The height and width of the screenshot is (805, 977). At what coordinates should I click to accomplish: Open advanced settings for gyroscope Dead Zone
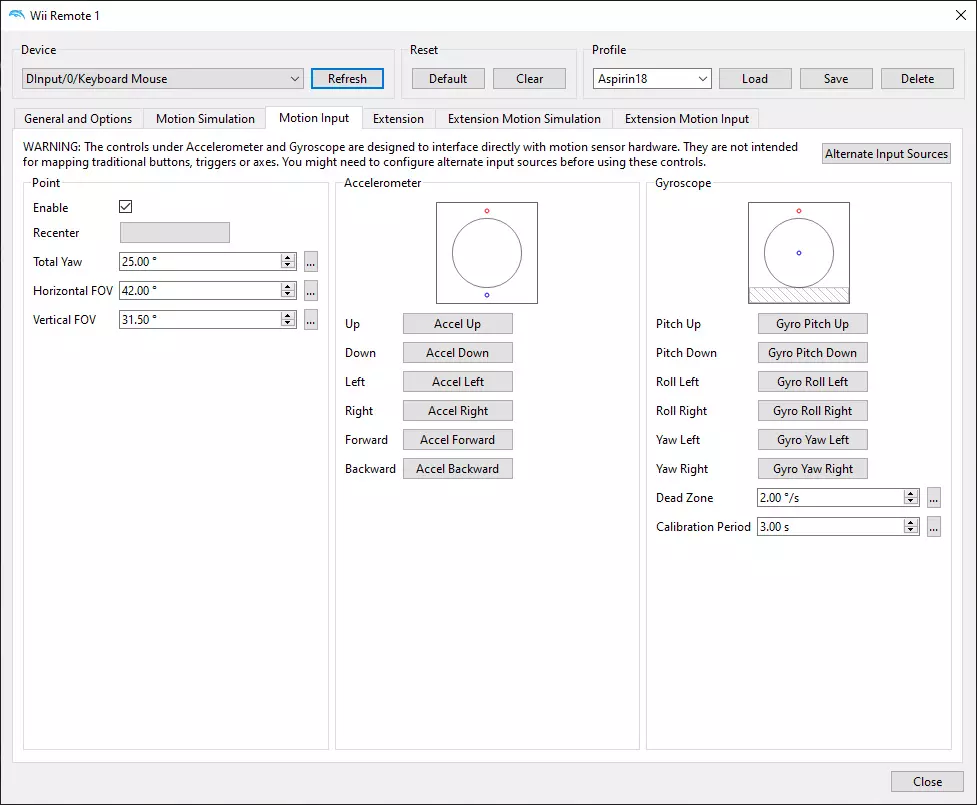click(934, 498)
